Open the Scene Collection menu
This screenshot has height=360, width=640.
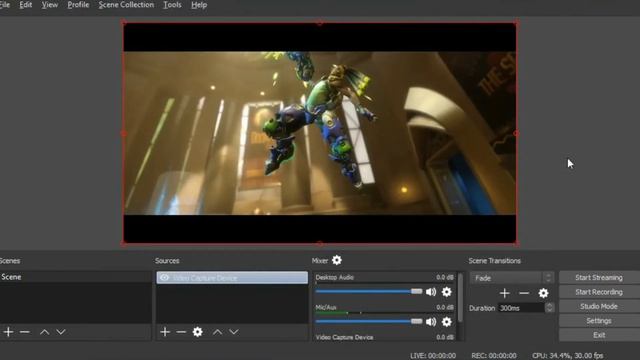pos(127,5)
